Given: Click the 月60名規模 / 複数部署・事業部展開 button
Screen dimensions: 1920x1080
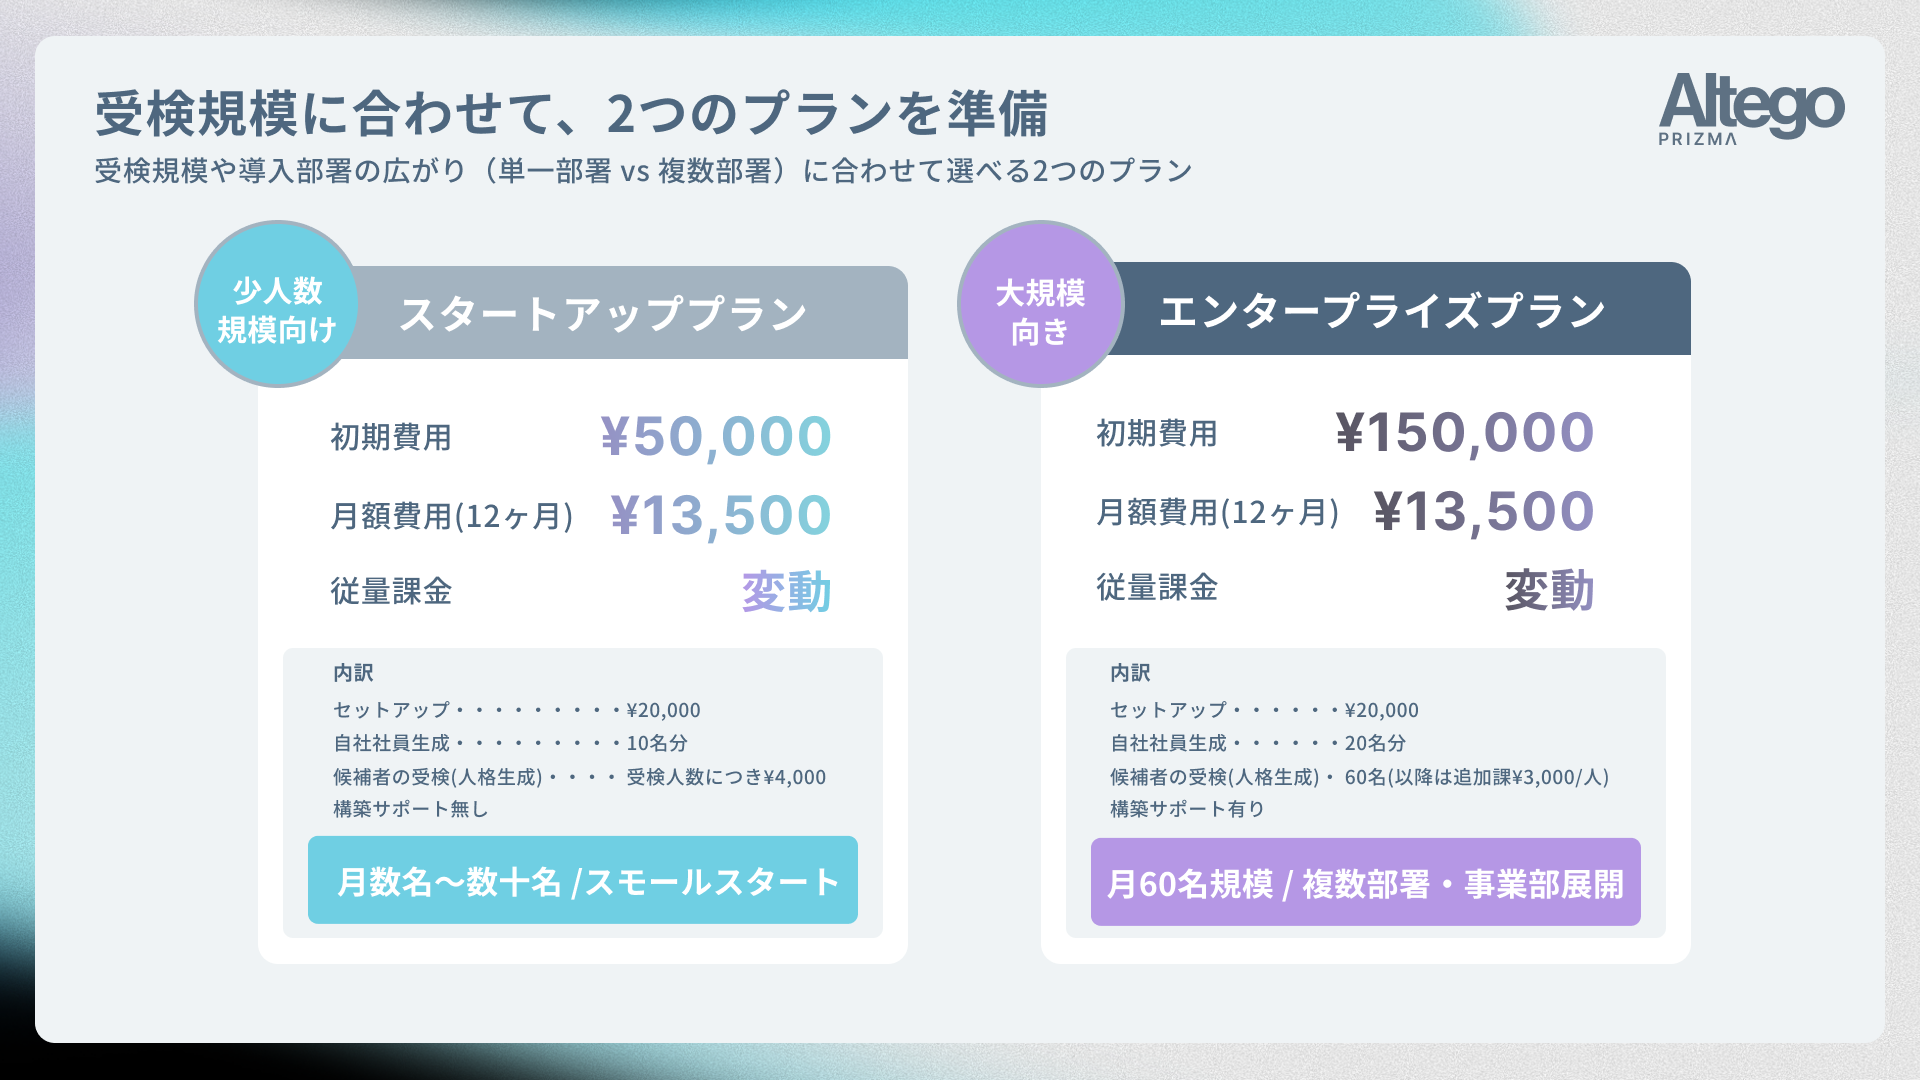Looking at the screenshot, I should point(1366,882).
